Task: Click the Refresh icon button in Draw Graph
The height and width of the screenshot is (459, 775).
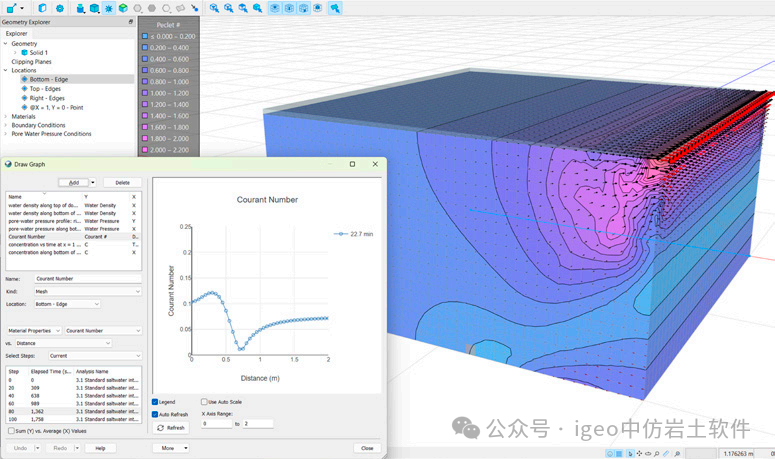Action: (x=171, y=427)
